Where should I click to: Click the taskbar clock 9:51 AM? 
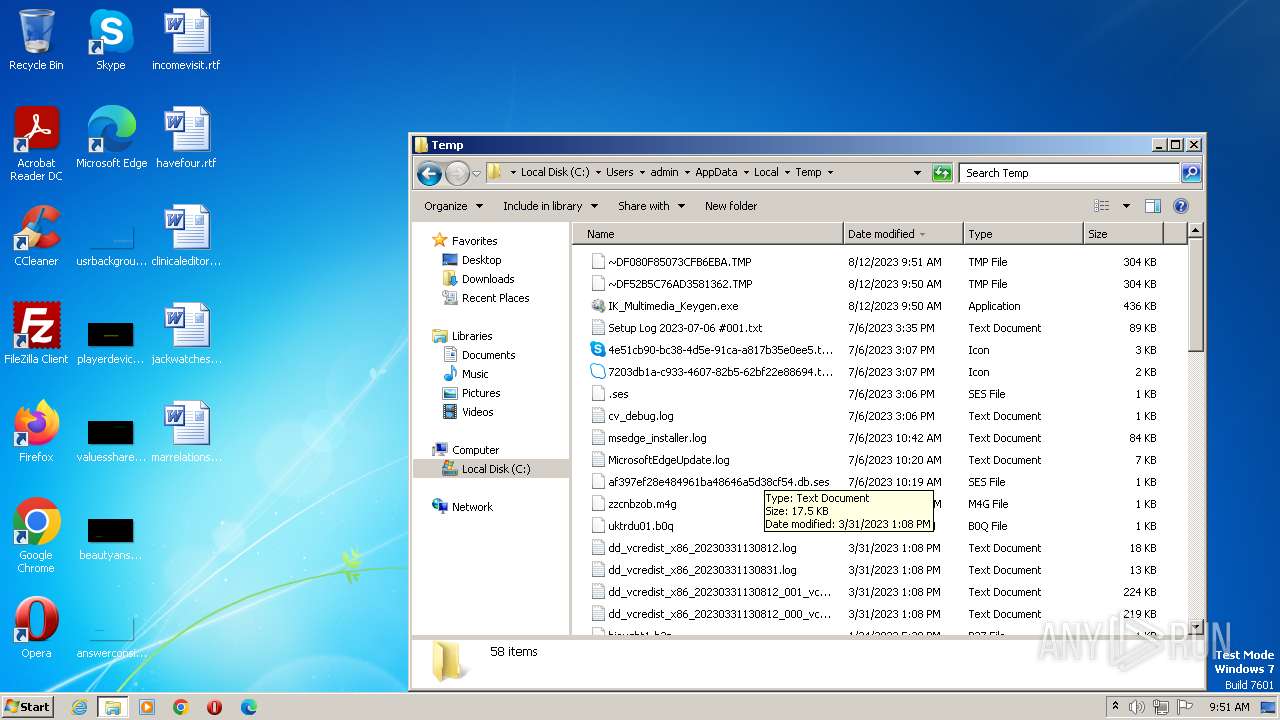click(x=1229, y=707)
